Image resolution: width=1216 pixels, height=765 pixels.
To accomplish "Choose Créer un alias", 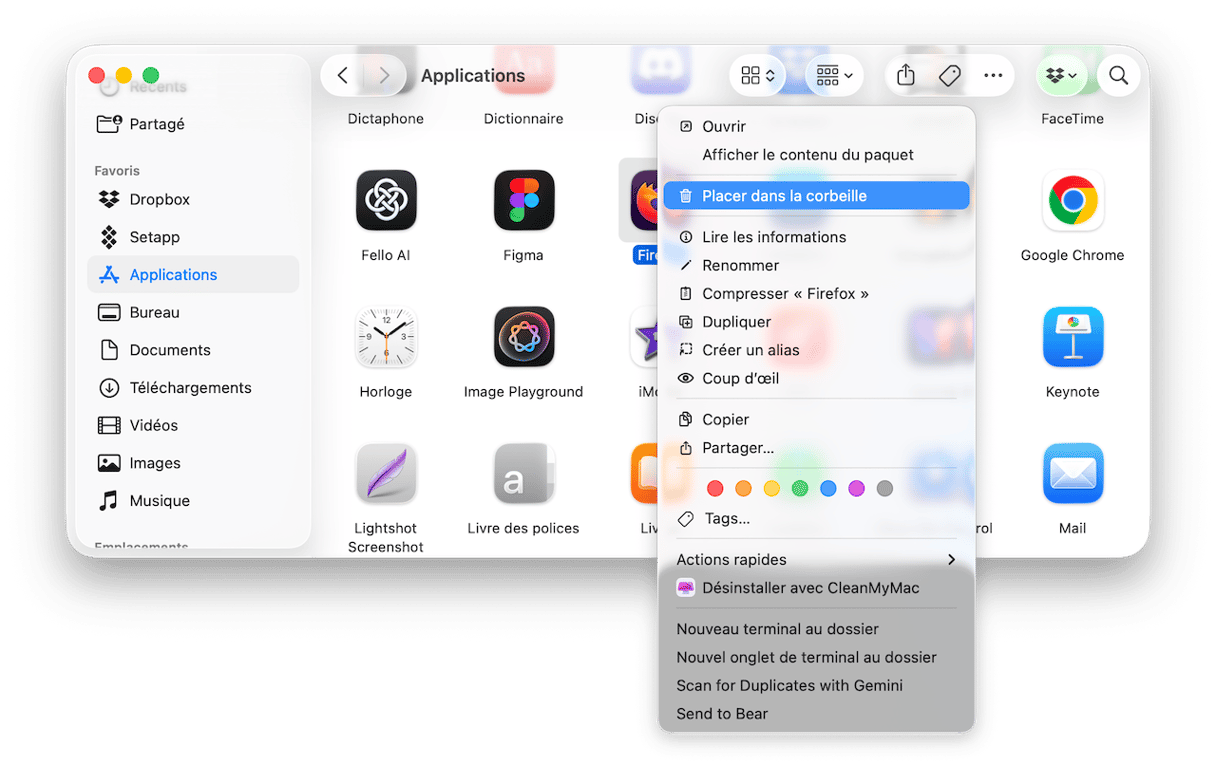I will (816, 350).
